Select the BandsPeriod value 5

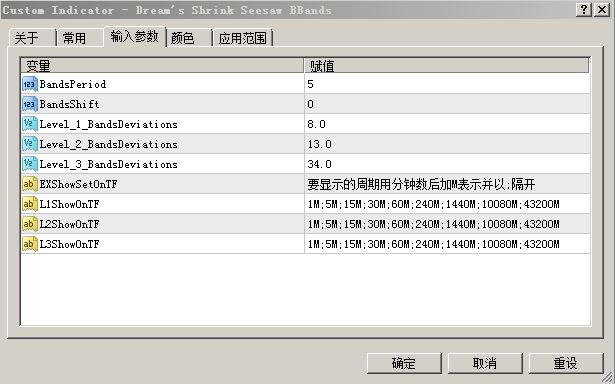click(310, 84)
